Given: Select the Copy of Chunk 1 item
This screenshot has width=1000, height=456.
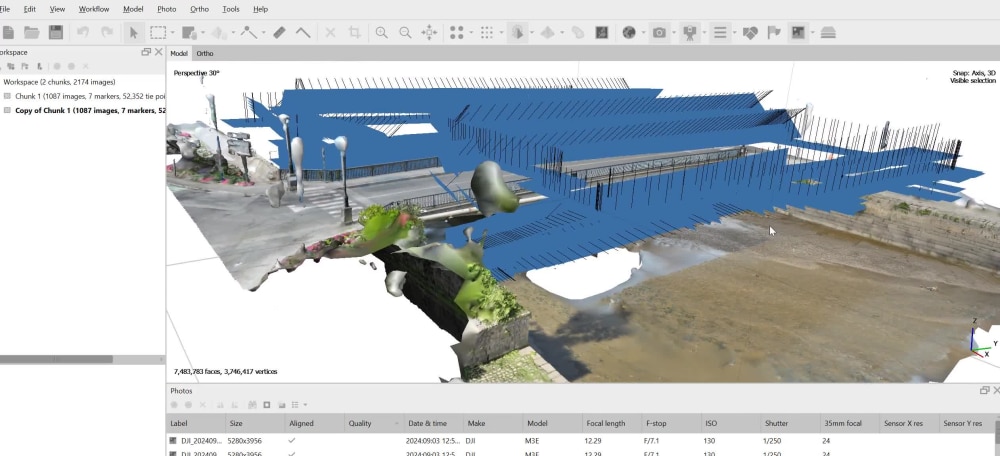Looking at the screenshot, I should (89, 110).
